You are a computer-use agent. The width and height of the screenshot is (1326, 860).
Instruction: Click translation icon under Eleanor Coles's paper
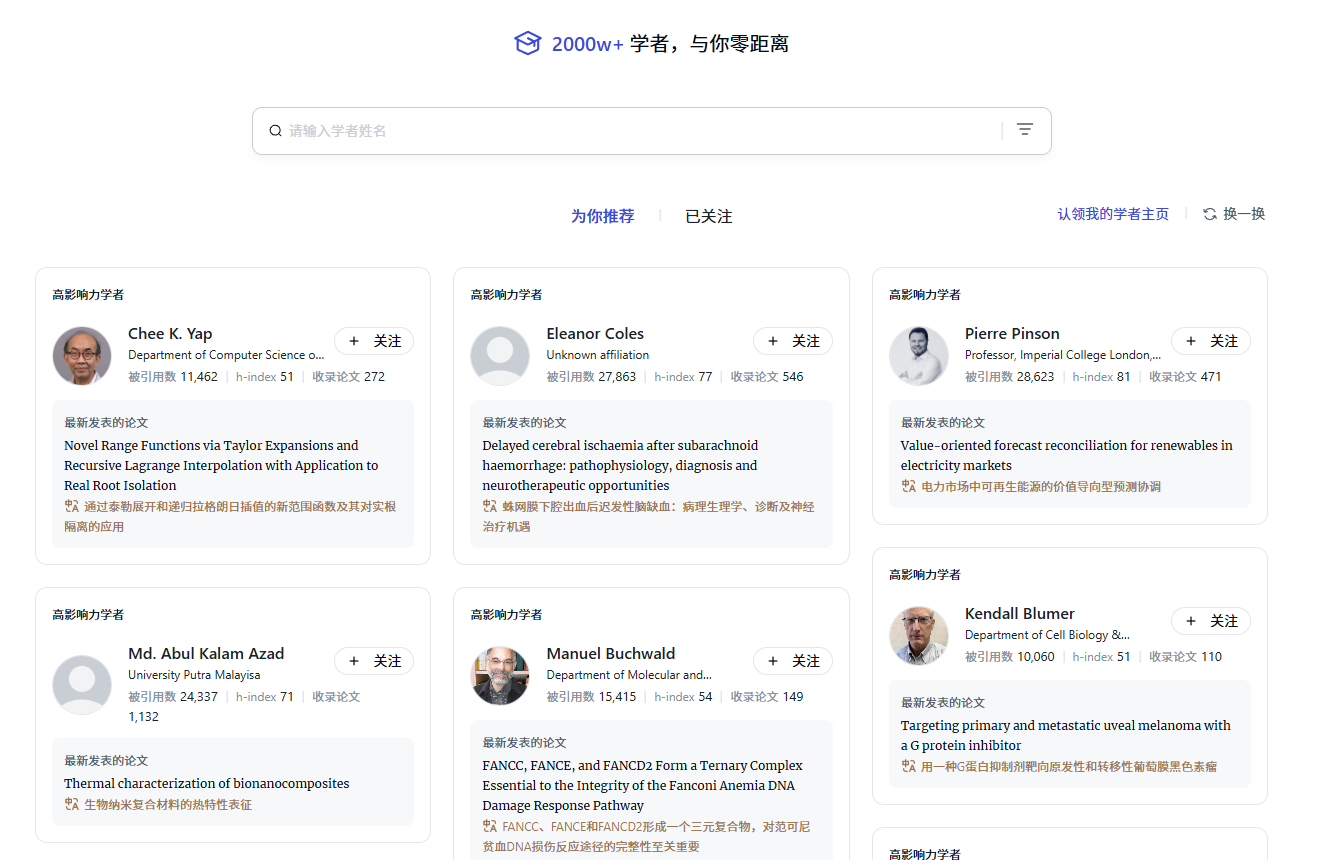(x=490, y=507)
